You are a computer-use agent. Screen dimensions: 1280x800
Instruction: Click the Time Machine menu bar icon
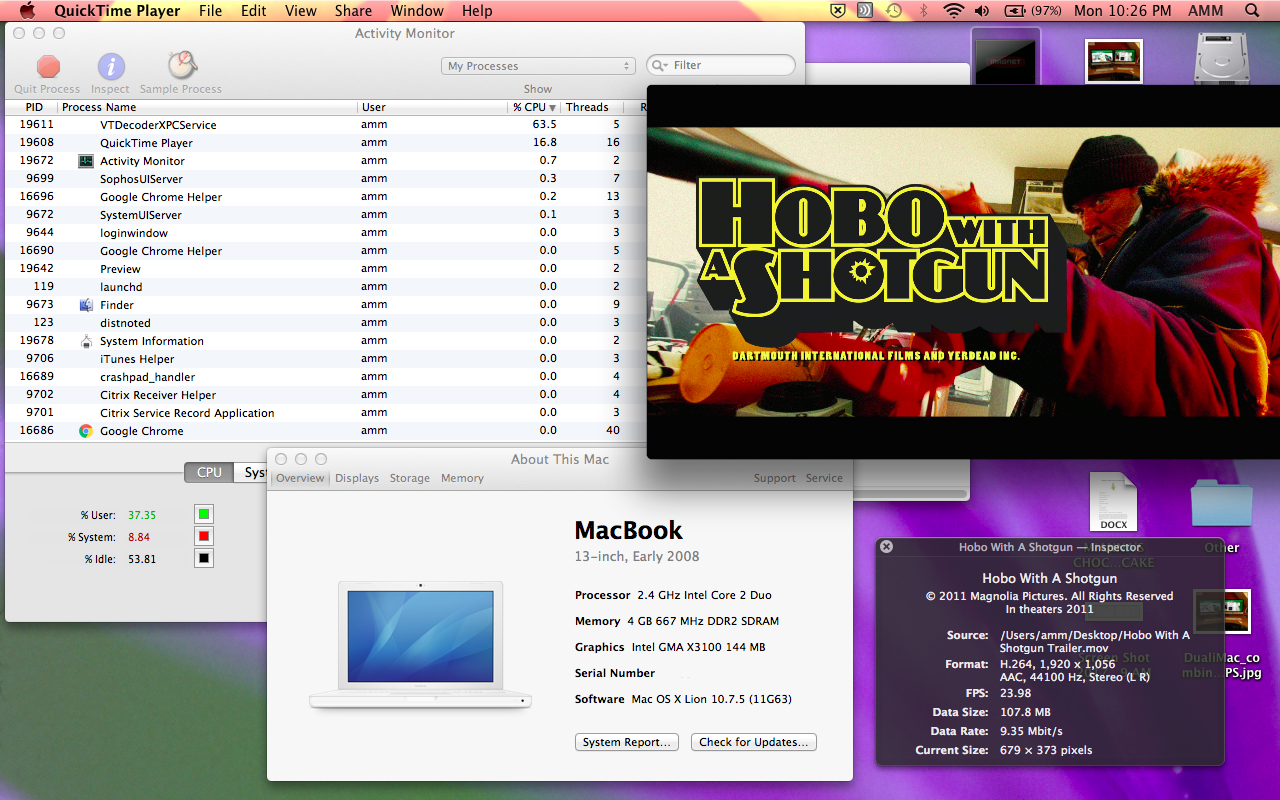point(893,11)
